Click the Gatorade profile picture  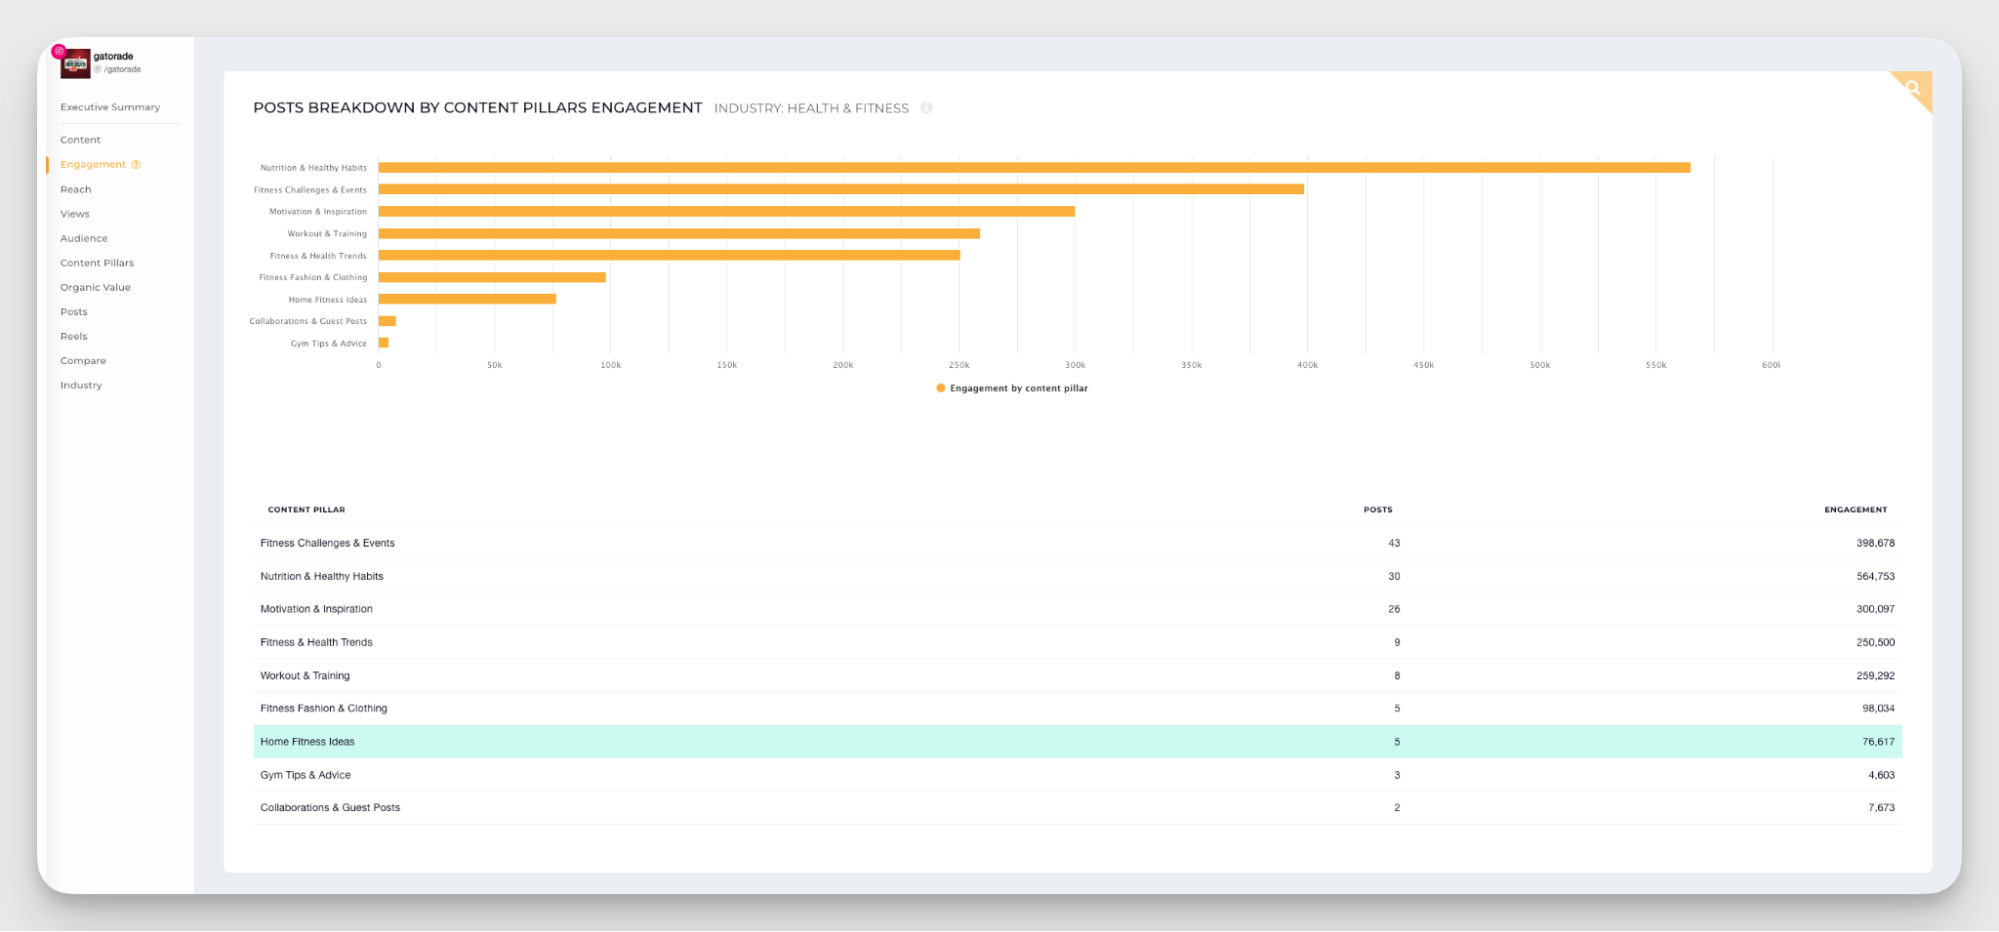76,64
